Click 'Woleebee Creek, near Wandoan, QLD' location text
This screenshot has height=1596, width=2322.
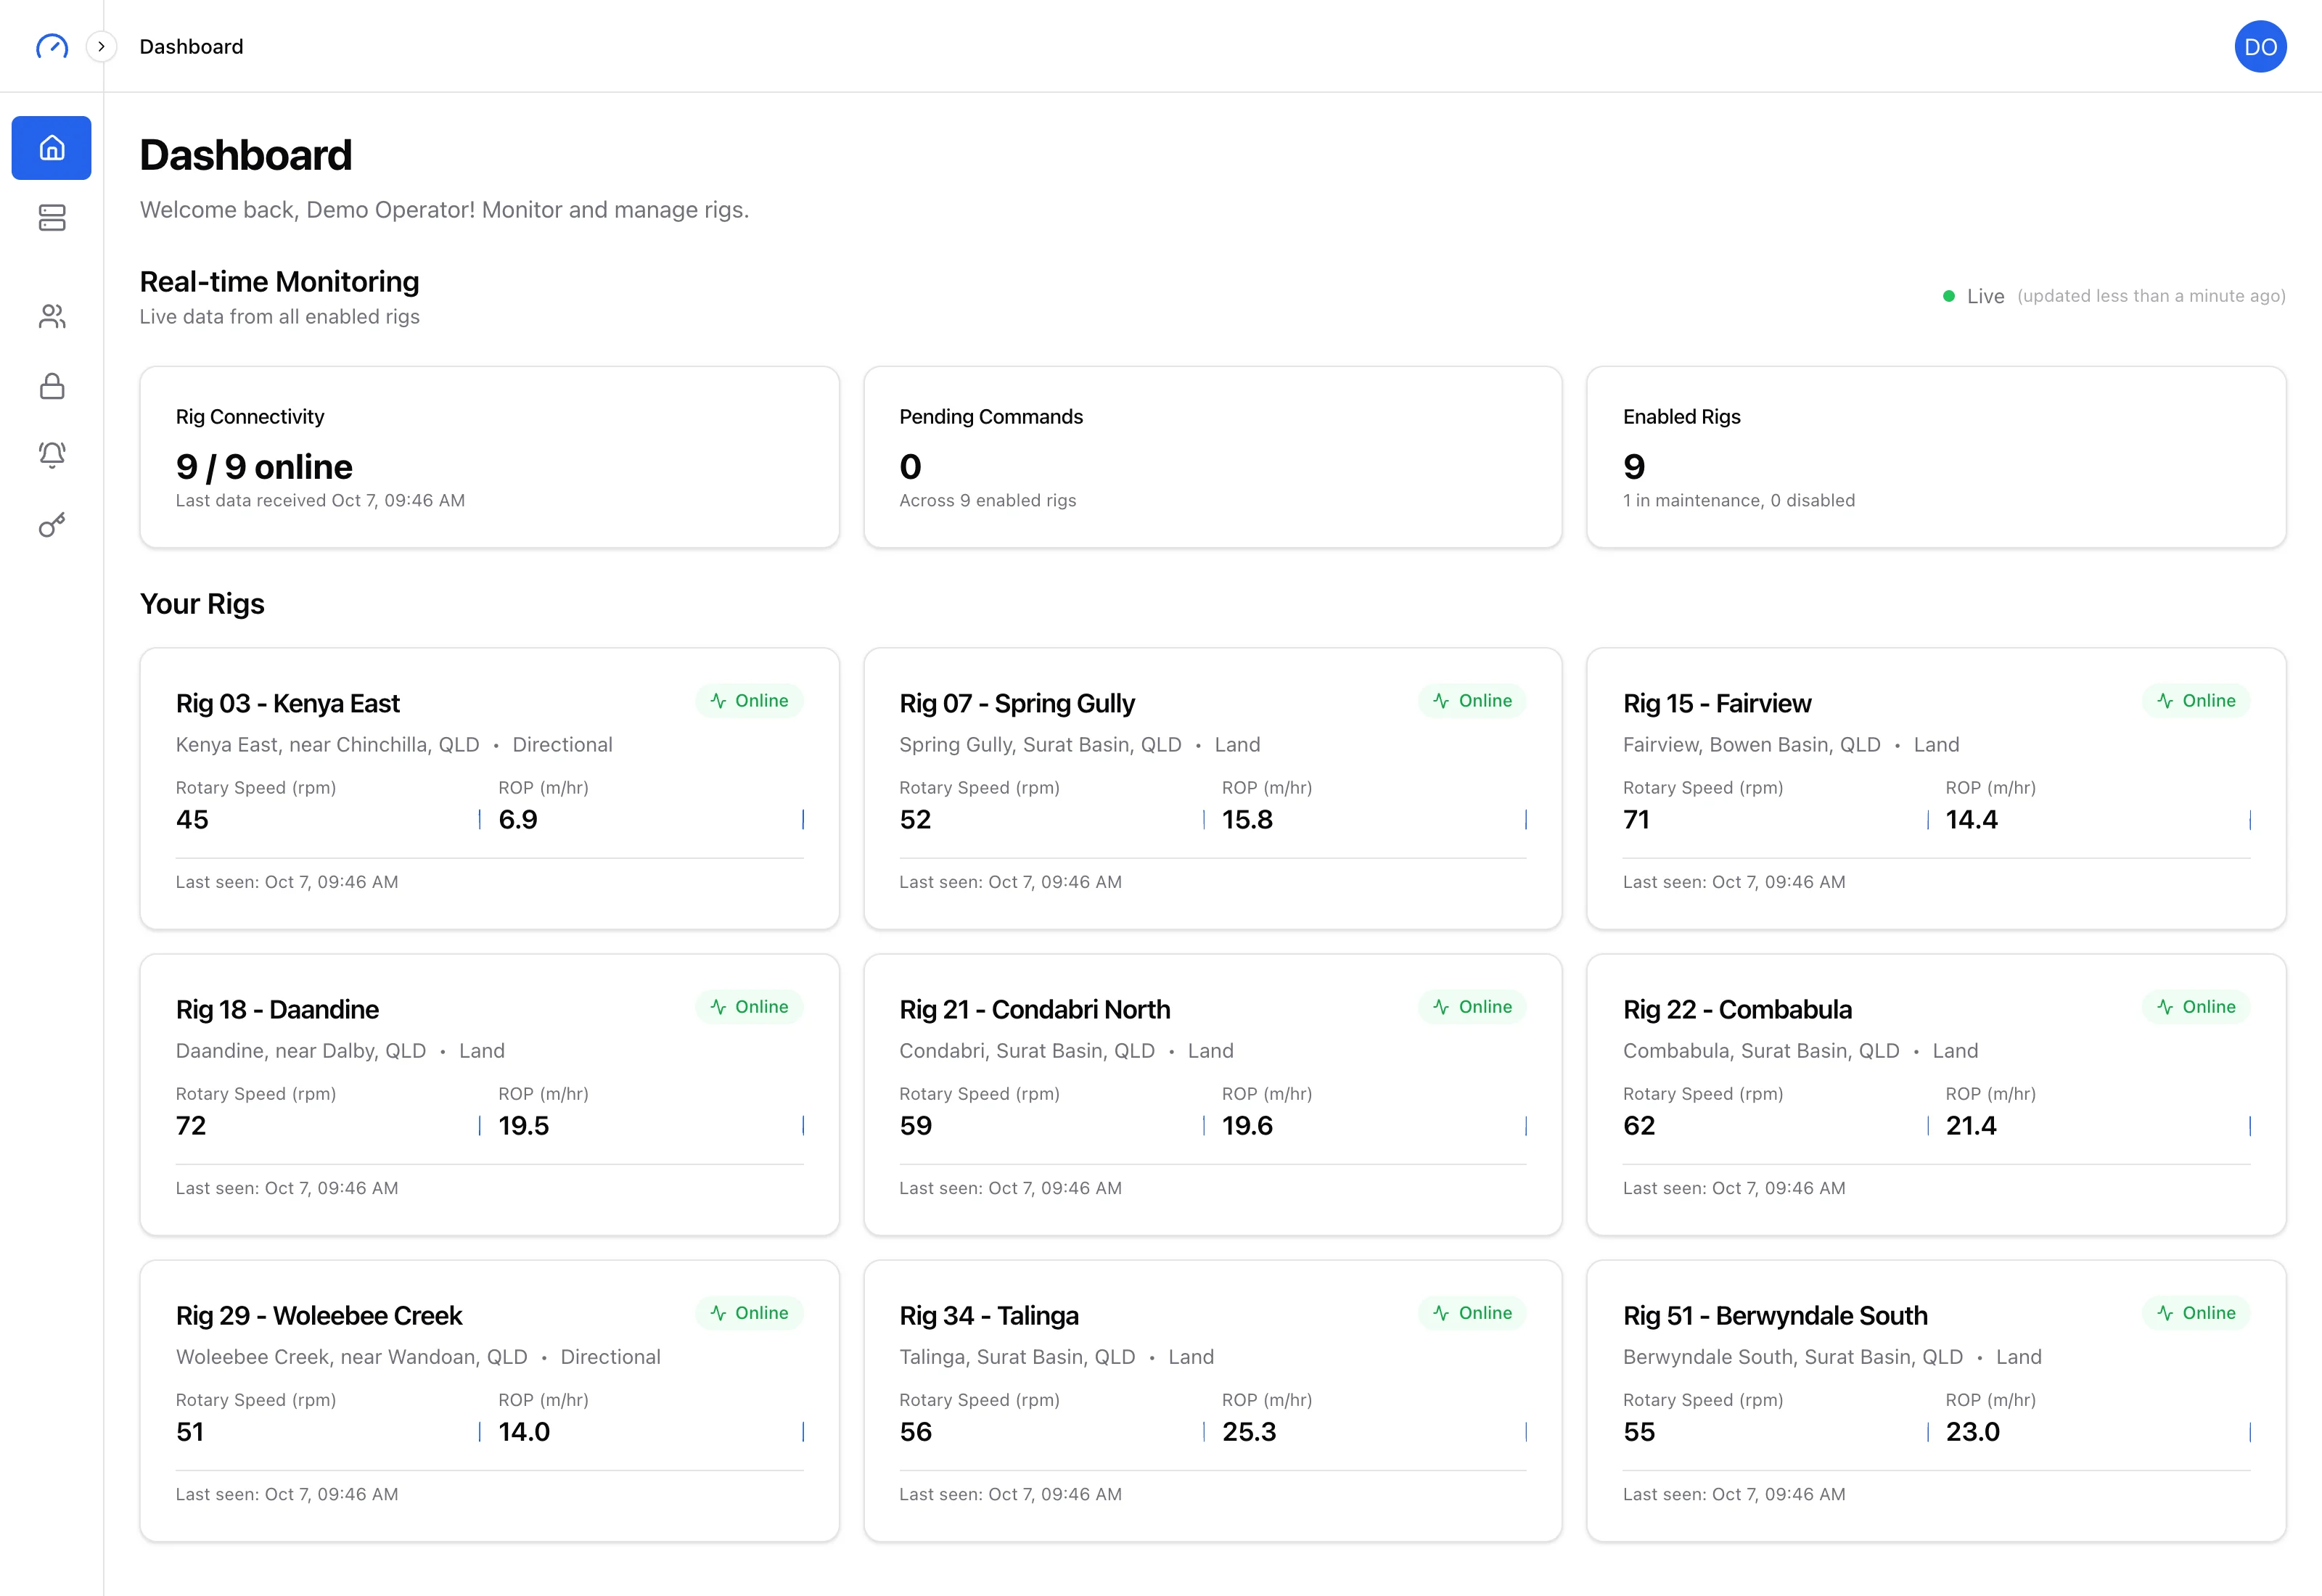[352, 1357]
